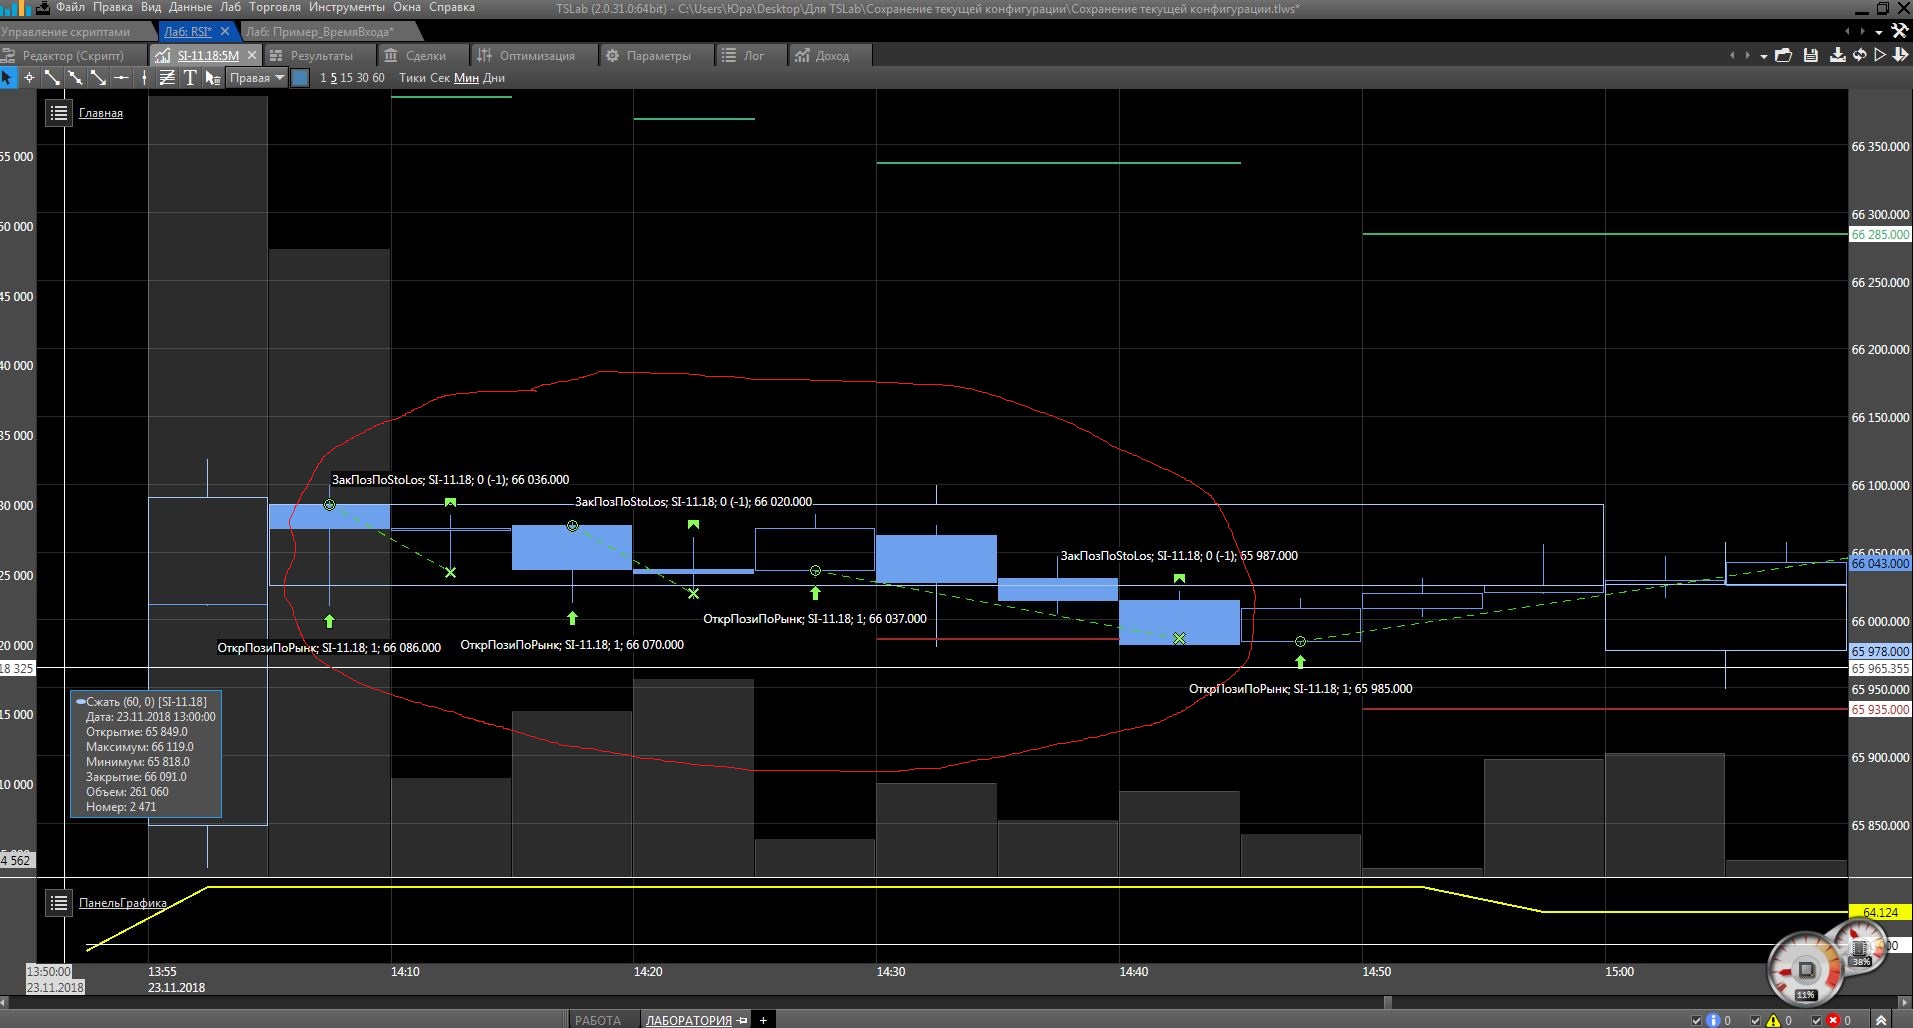The height and width of the screenshot is (1028, 1913).
Task: Open the Торговля menu
Action: pos(274,7)
